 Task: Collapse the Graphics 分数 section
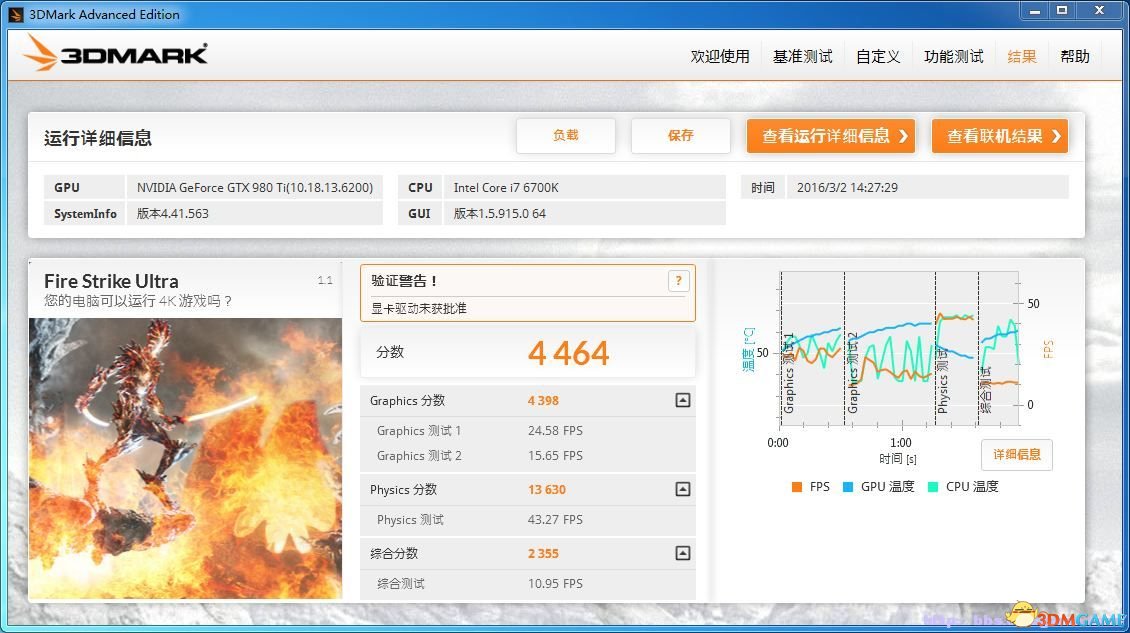click(x=682, y=400)
